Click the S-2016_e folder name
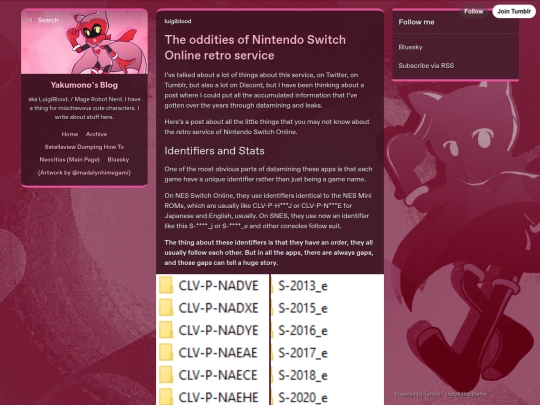This screenshot has height=405, width=540. tap(303, 331)
